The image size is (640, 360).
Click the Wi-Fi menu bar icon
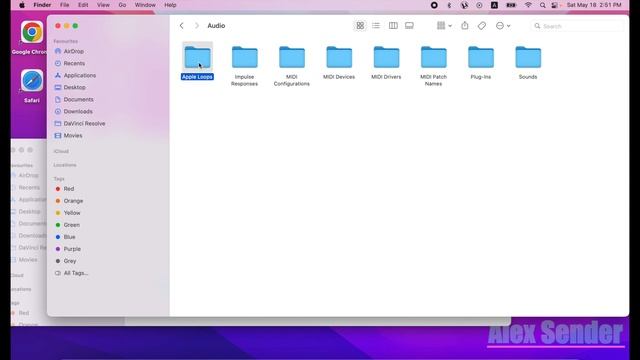point(528,5)
